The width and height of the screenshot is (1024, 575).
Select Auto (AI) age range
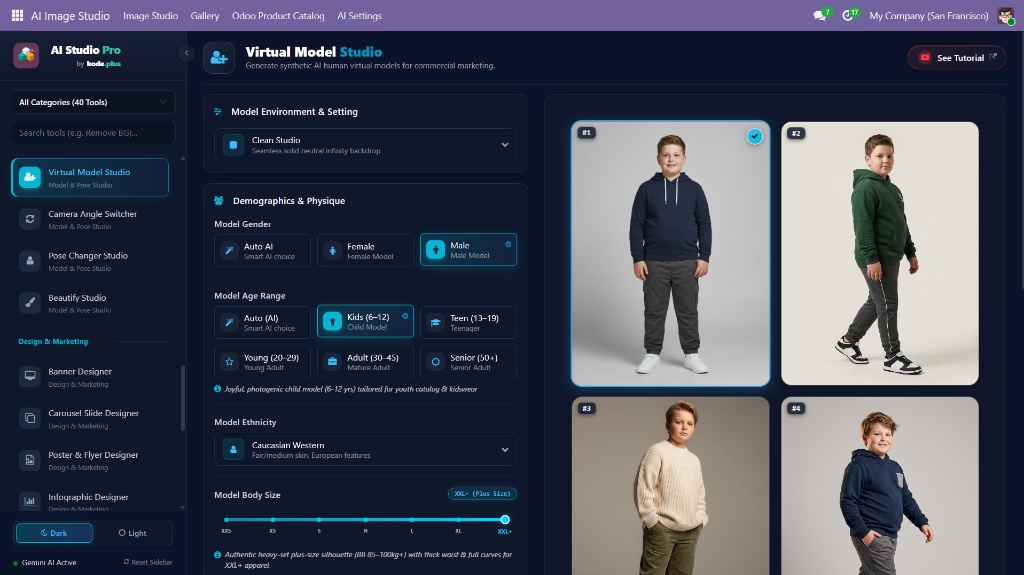click(263, 323)
